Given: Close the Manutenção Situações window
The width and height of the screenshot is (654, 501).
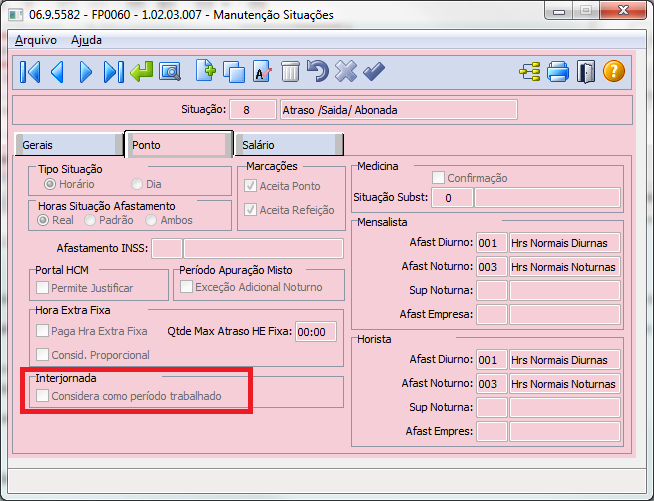Looking at the screenshot, I should point(623,10).
